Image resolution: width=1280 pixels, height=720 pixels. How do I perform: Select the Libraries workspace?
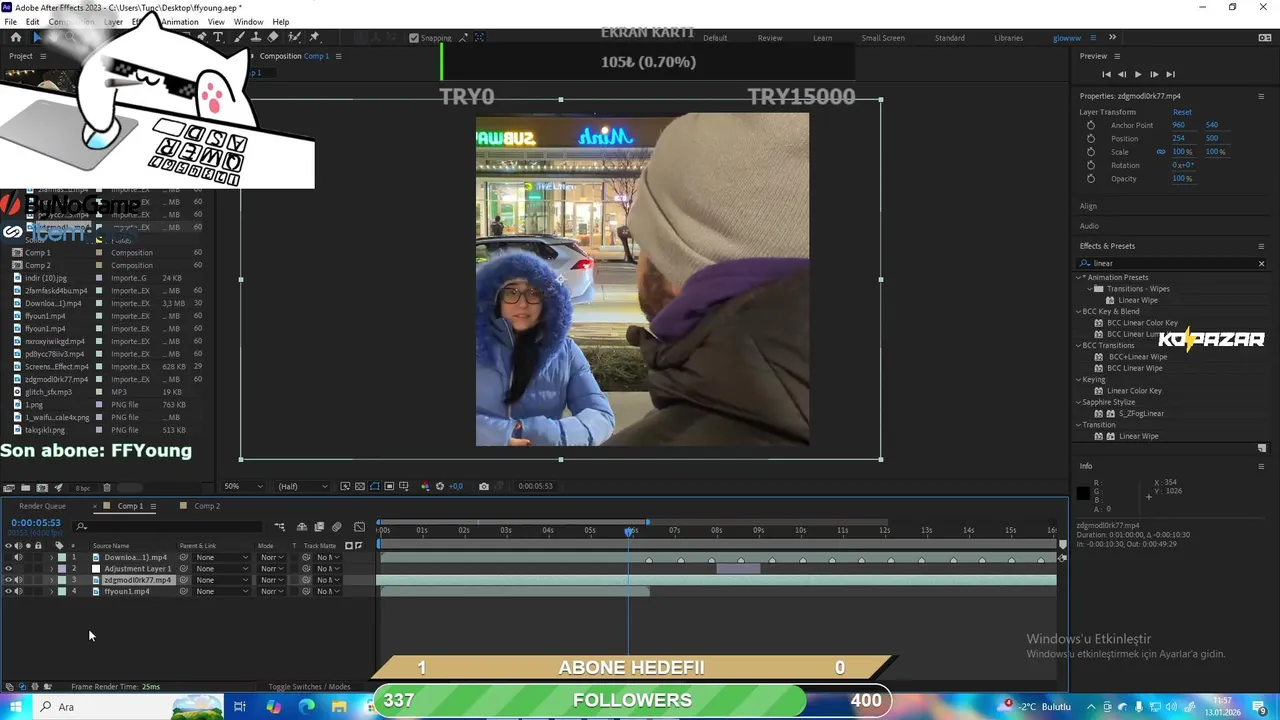(1008, 38)
